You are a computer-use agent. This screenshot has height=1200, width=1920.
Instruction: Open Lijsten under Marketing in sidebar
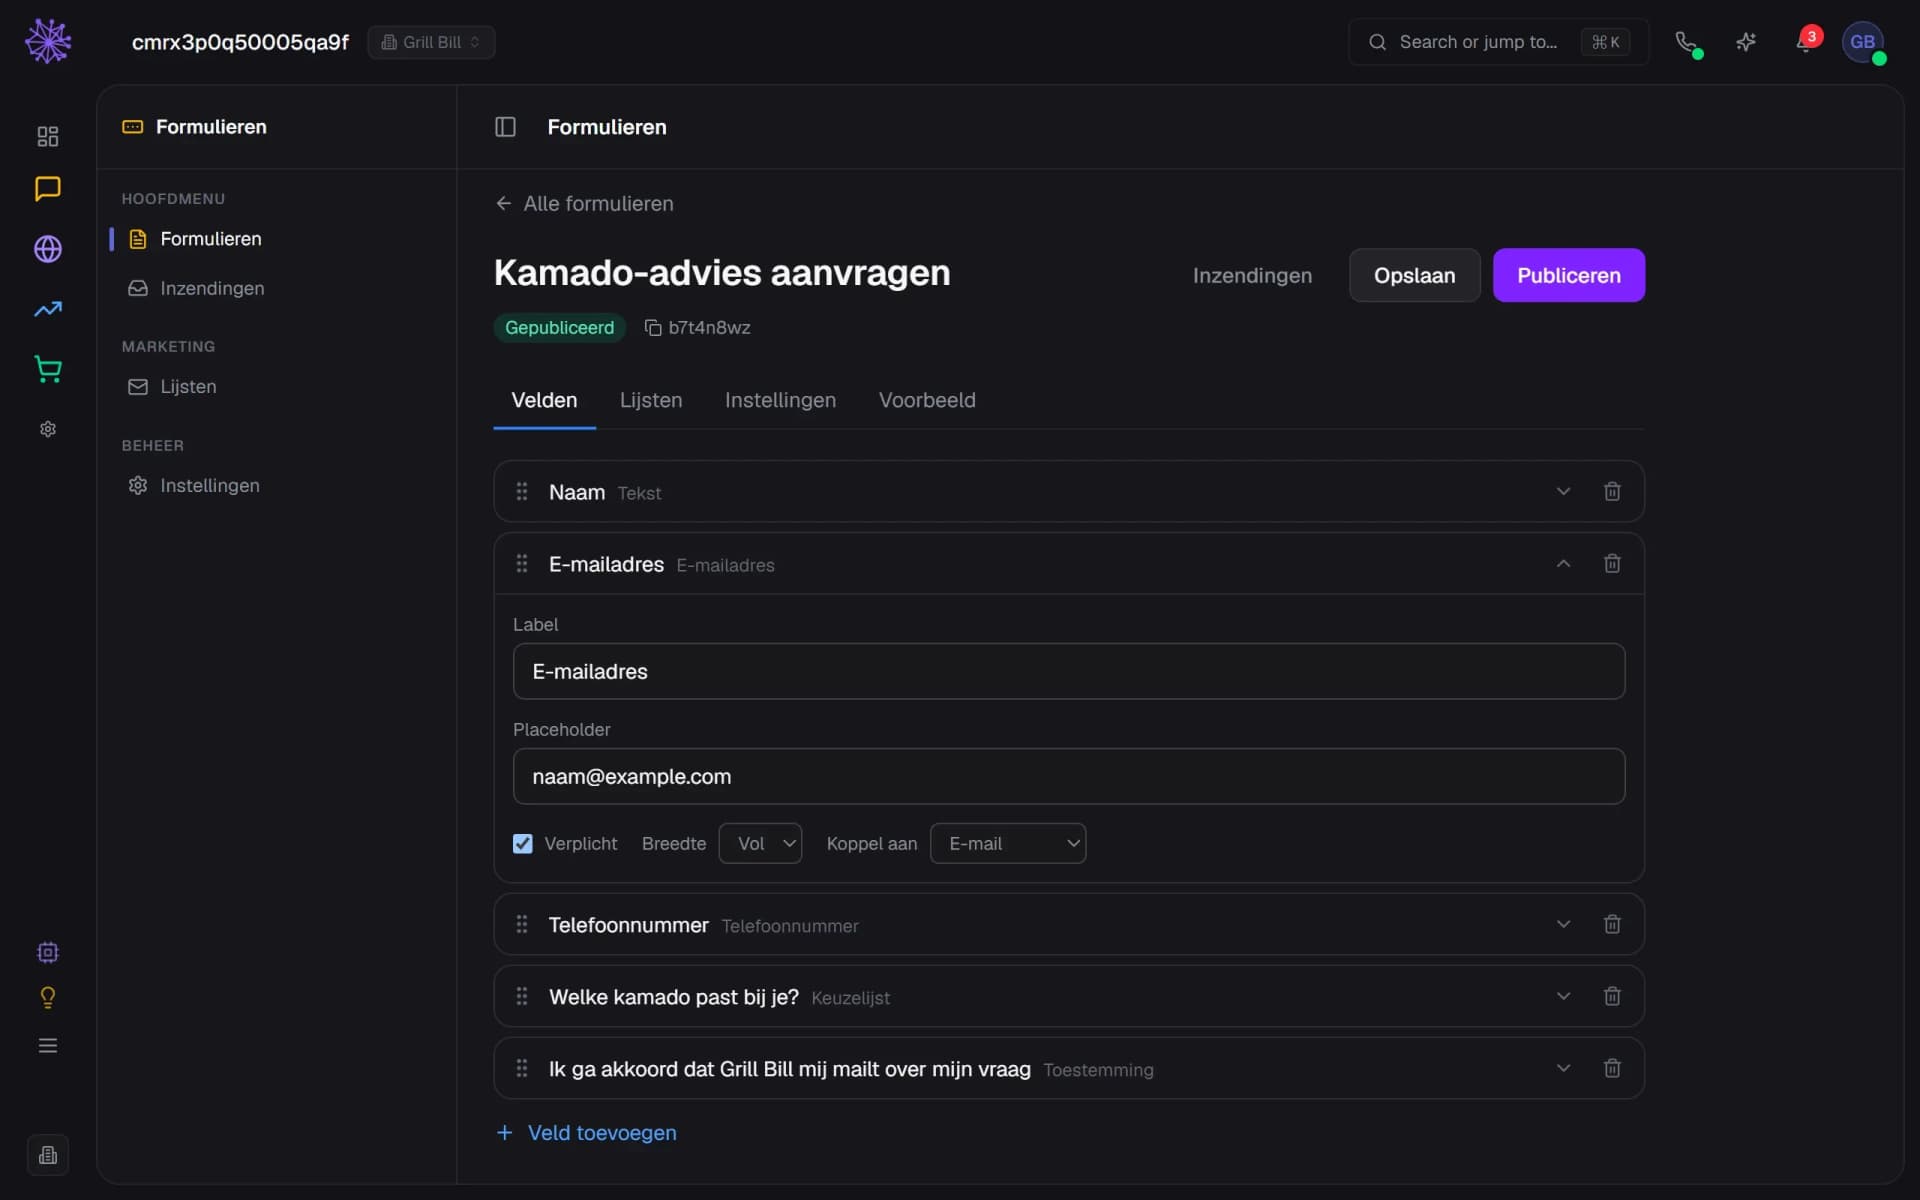pos(188,386)
